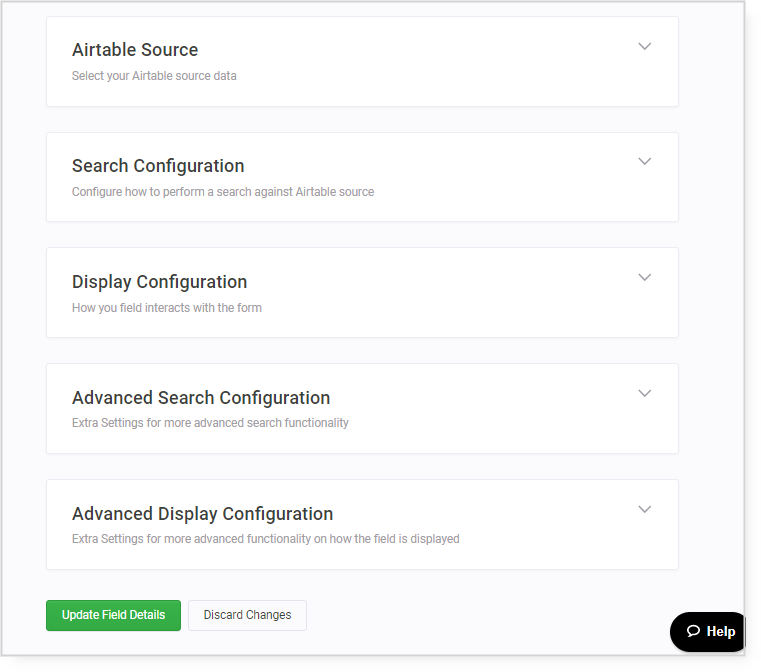
Task: Open the Display Configuration heading
Action: click(159, 282)
